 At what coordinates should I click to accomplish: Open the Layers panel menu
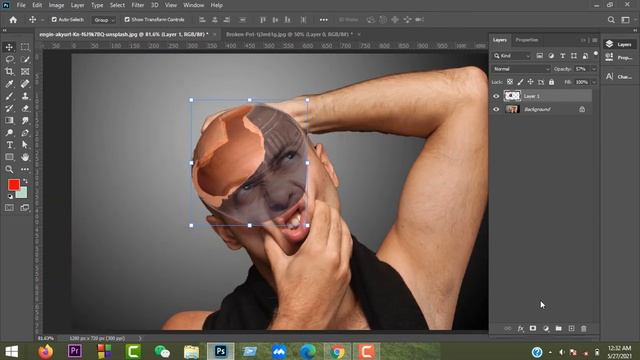[x=595, y=40]
